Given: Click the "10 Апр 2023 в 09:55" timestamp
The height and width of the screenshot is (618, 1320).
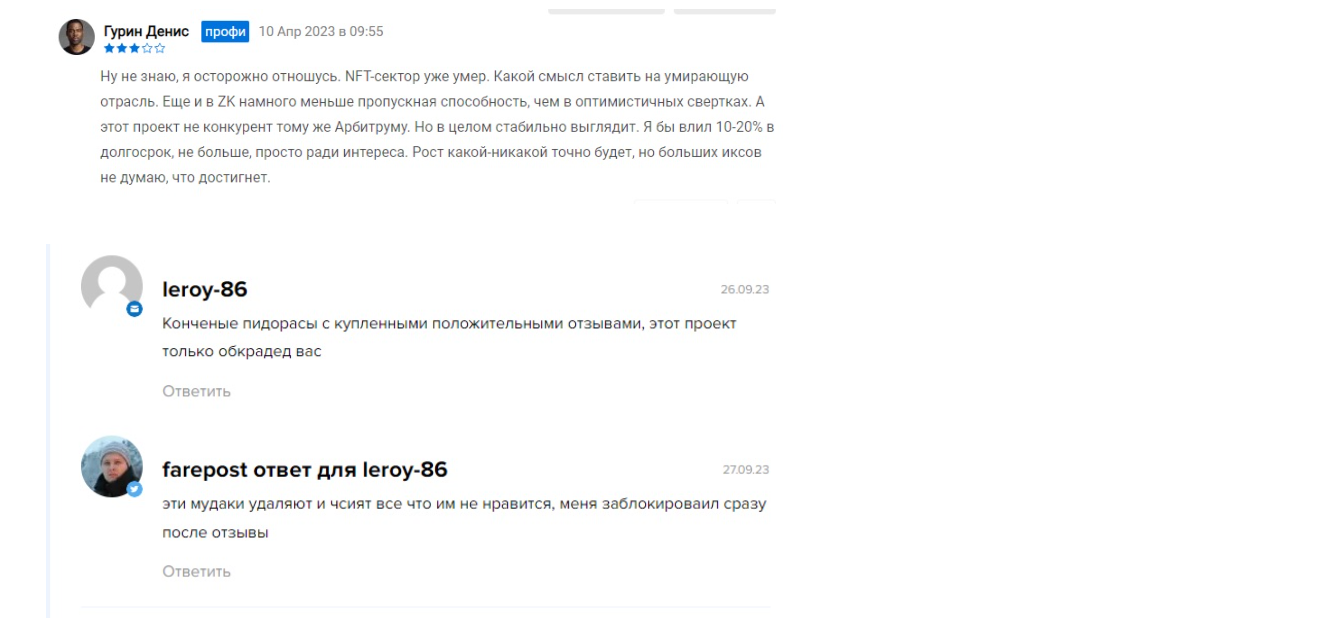Looking at the screenshot, I should (321, 31).
